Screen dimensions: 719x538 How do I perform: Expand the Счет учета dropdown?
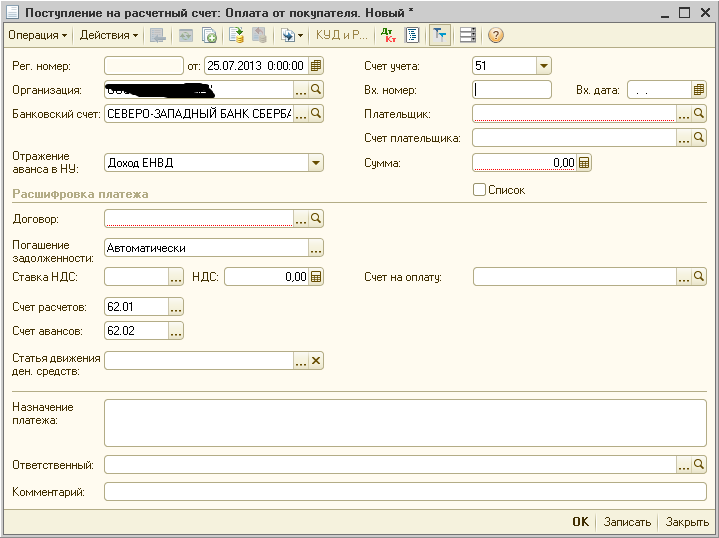tap(544, 66)
